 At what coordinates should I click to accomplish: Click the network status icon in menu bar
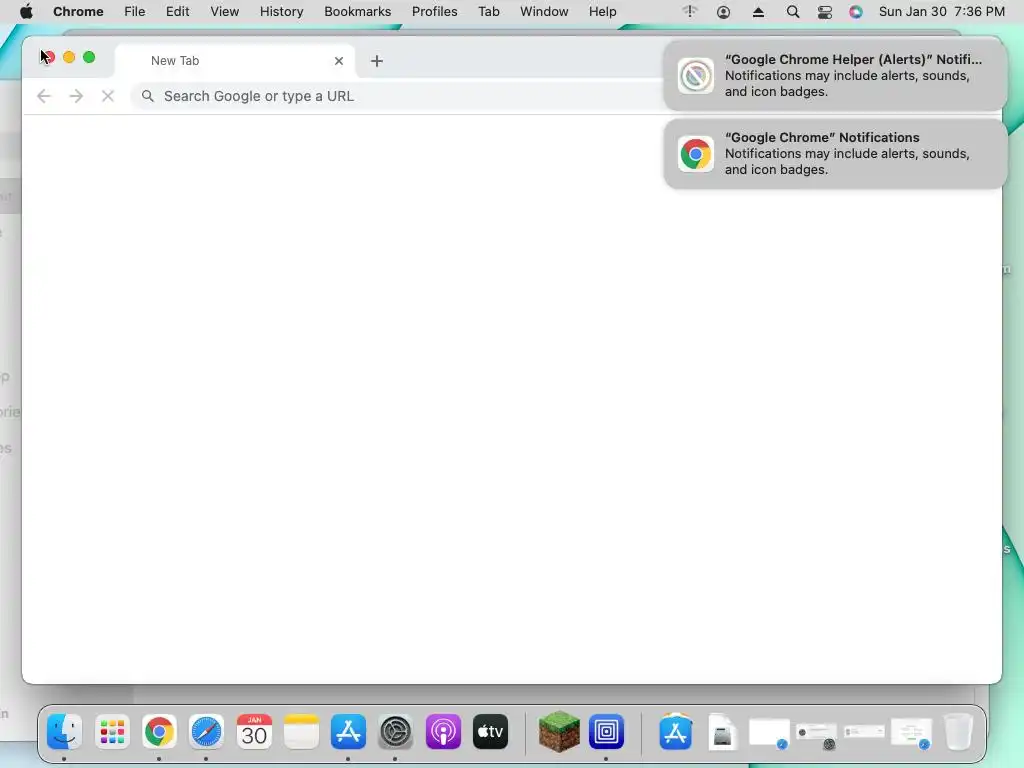690,12
